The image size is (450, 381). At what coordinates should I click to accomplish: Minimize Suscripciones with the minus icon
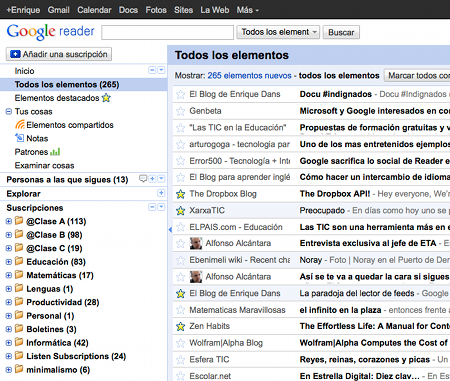tap(152, 207)
